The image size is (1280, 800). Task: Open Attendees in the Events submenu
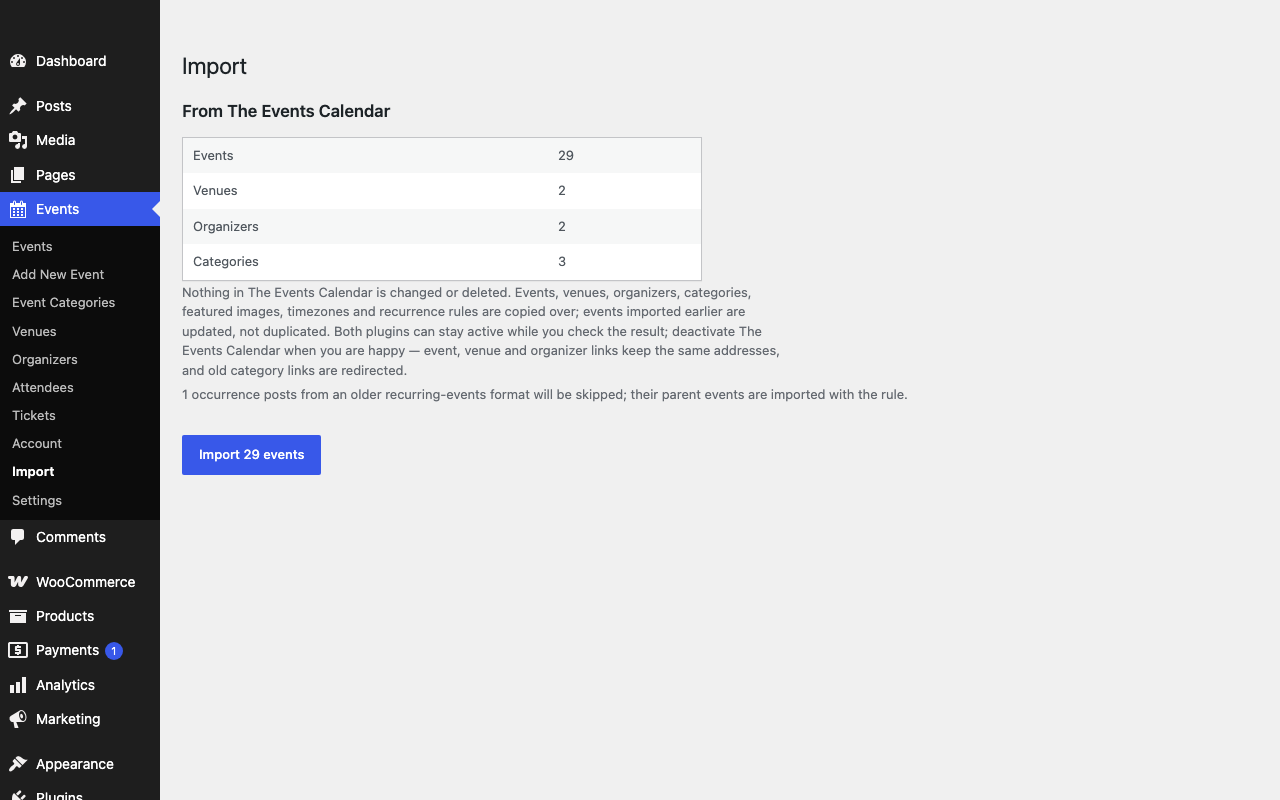coord(43,387)
